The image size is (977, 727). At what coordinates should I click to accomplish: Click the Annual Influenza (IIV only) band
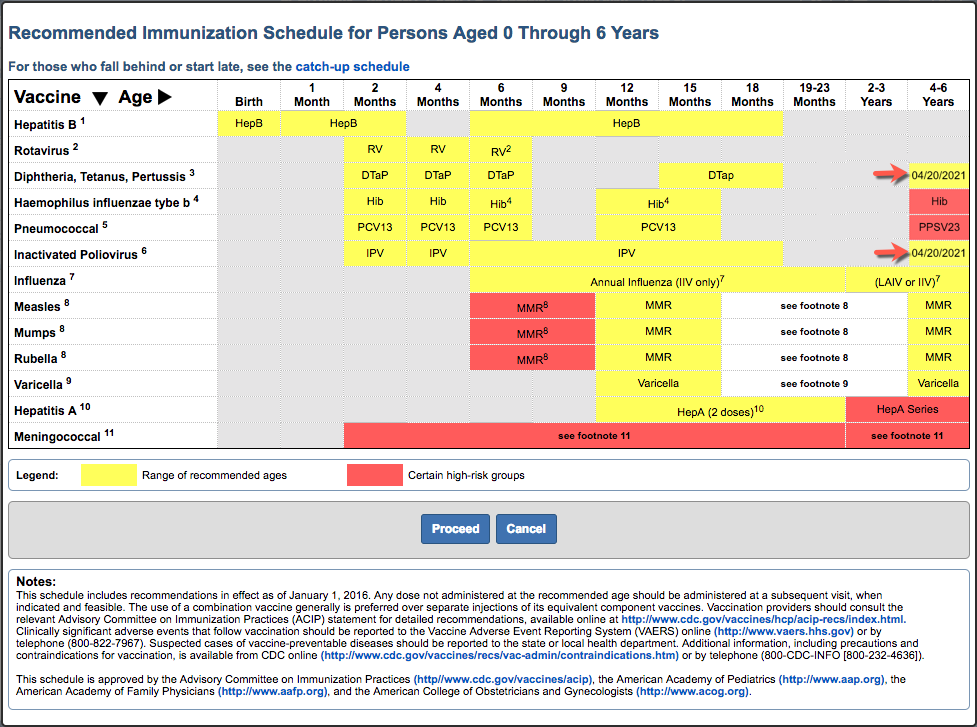click(x=660, y=279)
